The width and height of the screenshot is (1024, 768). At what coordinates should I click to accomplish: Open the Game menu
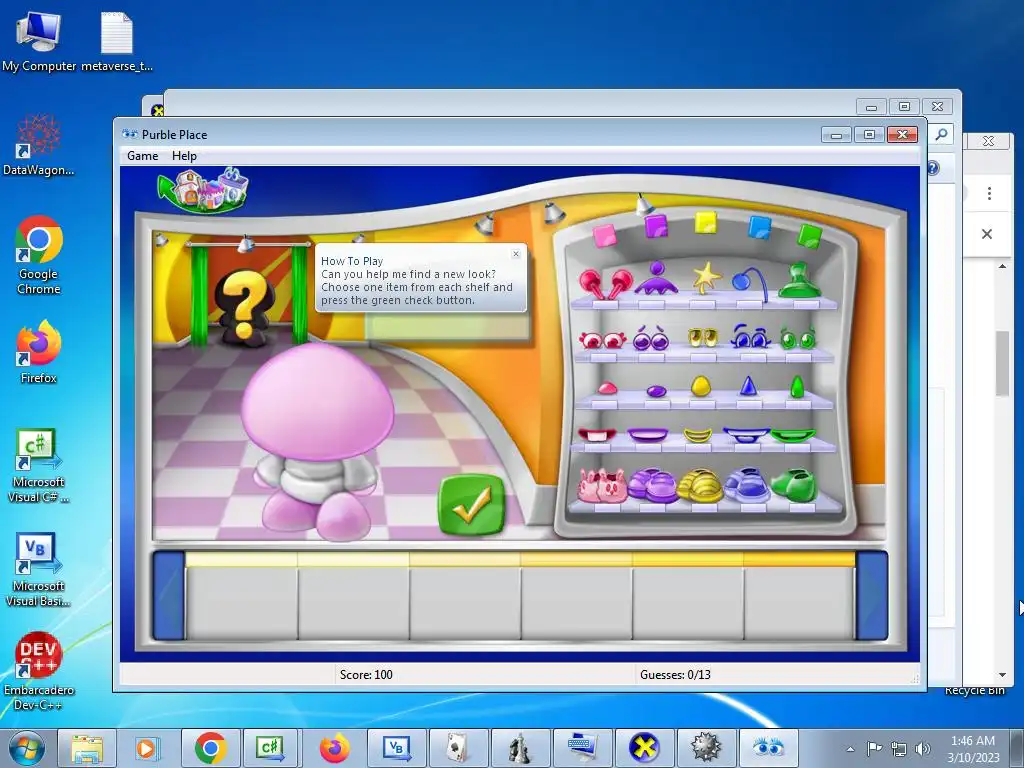click(x=142, y=155)
